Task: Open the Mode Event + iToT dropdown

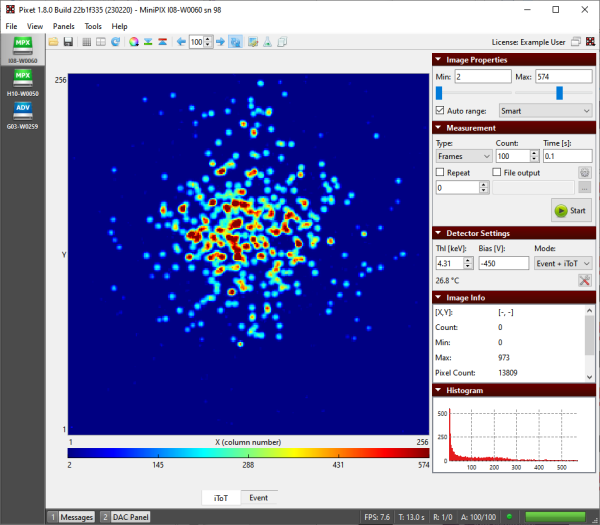Action: pos(563,263)
